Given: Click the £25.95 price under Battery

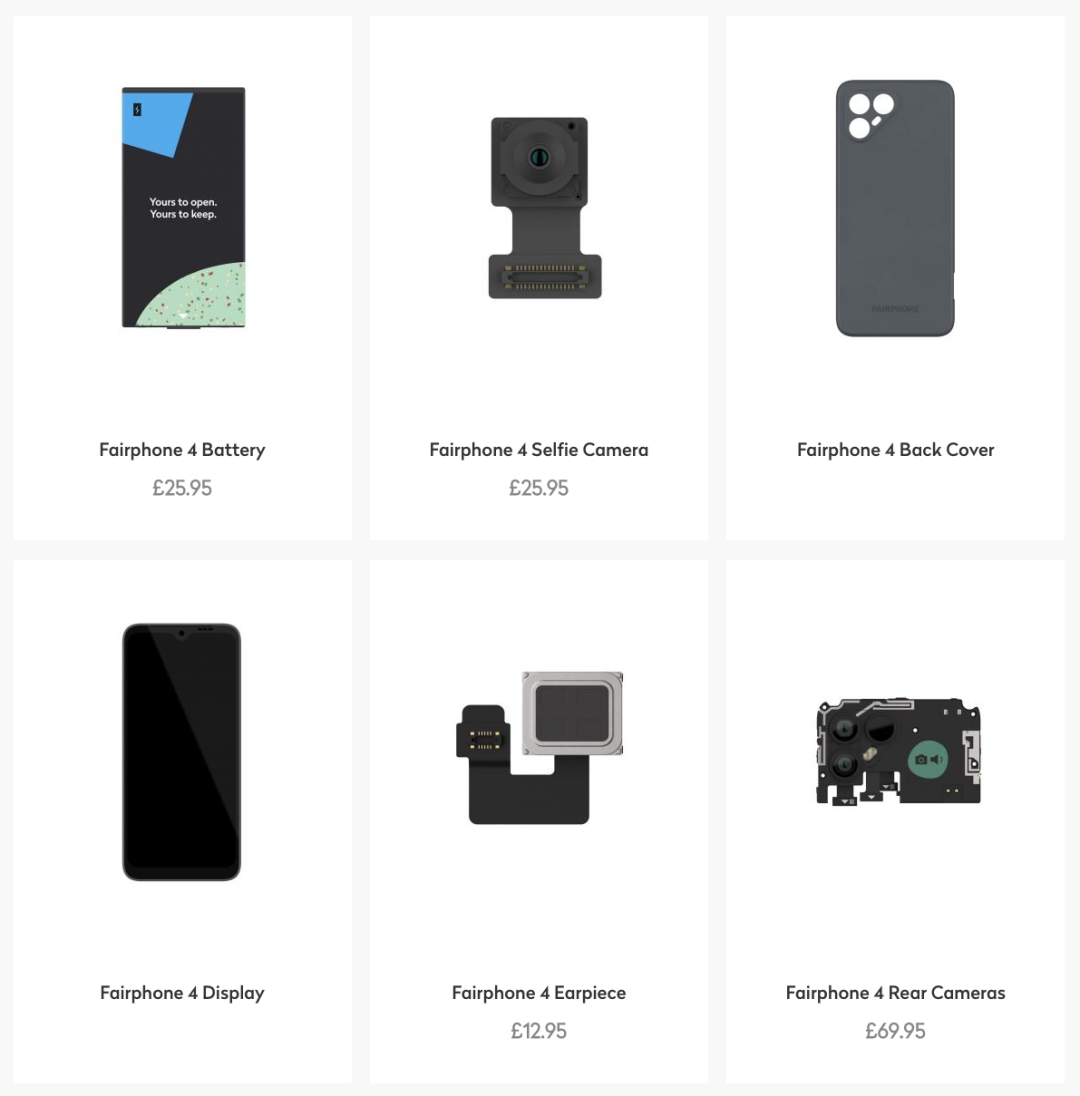Looking at the screenshot, I should tap(182, 488).
